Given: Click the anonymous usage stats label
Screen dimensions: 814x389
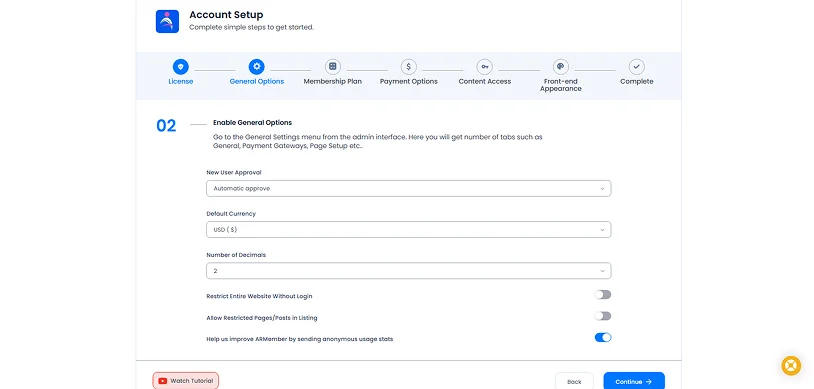Looking at the screenshot, I should pyautogui.click(x=300, y=339).
